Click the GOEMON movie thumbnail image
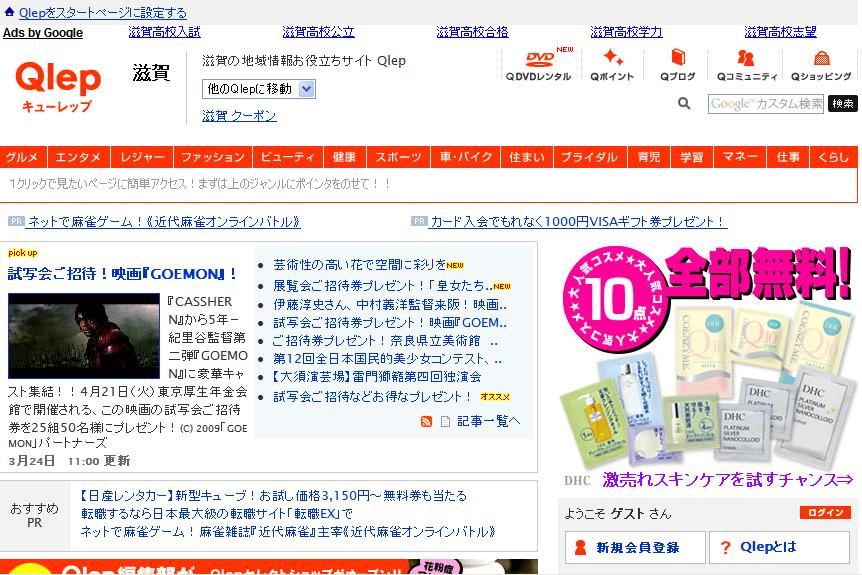This screenshot has width=862, height=575. tap(84, 336)
